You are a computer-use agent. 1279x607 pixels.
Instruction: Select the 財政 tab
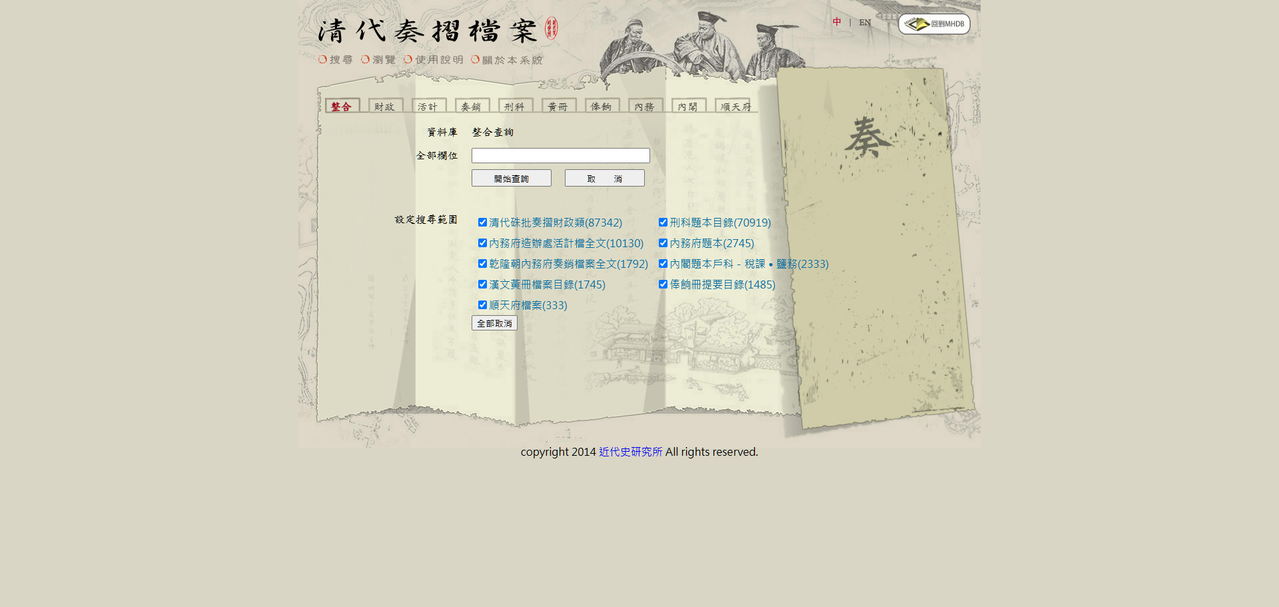[x=385, y=106]
